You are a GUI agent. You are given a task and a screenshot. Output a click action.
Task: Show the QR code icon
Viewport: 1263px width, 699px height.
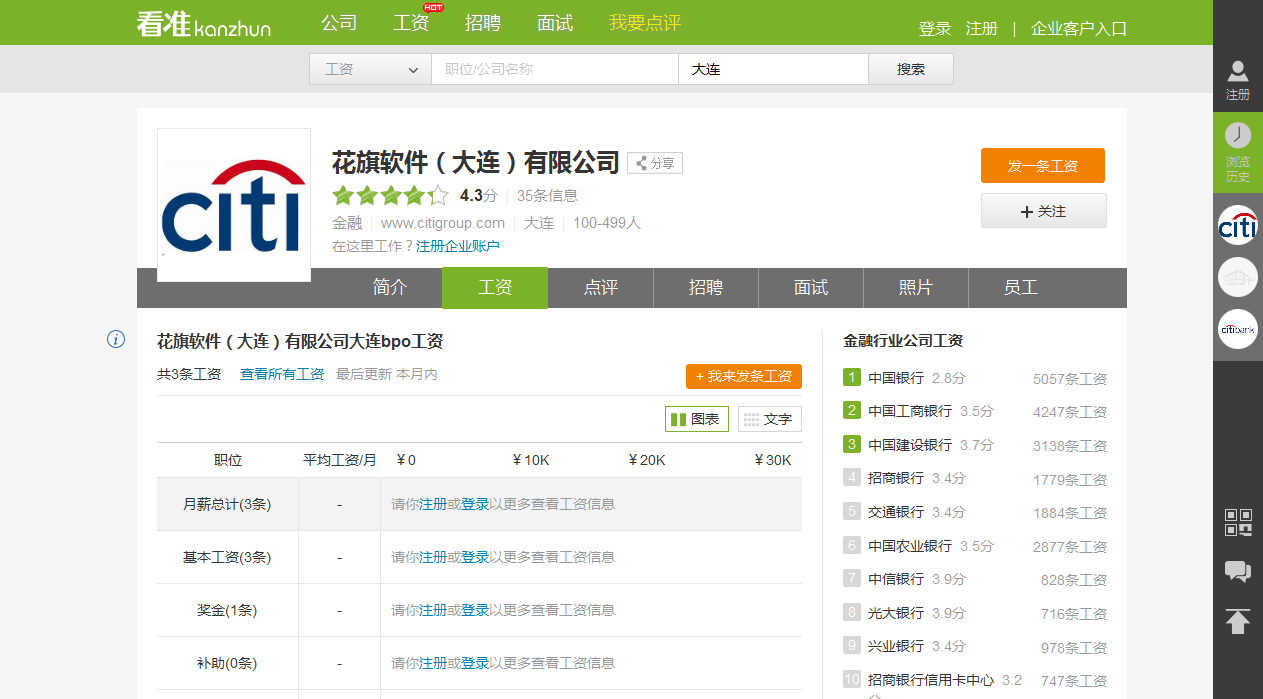(x=1238, y=522)
